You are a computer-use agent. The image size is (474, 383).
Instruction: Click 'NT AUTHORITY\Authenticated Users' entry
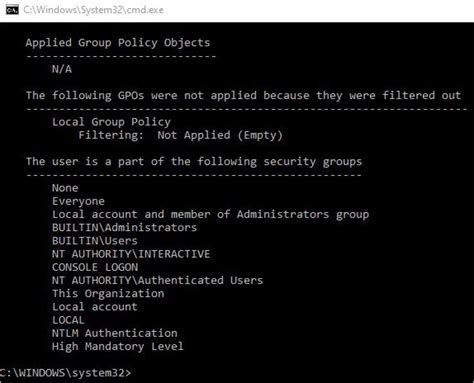click(157, 280)
